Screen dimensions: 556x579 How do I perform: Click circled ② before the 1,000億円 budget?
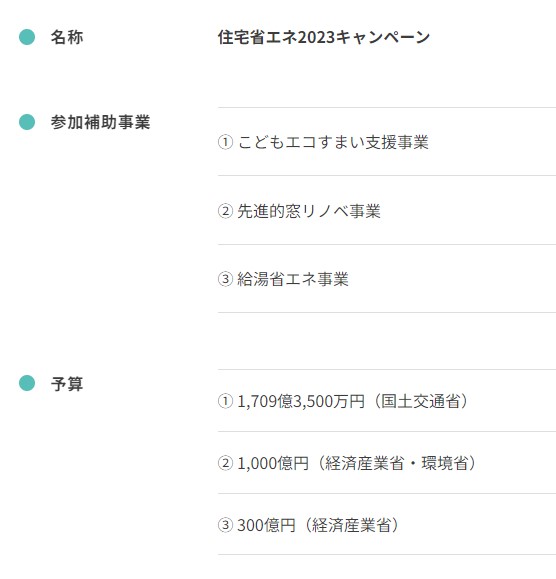coord(225,463)
